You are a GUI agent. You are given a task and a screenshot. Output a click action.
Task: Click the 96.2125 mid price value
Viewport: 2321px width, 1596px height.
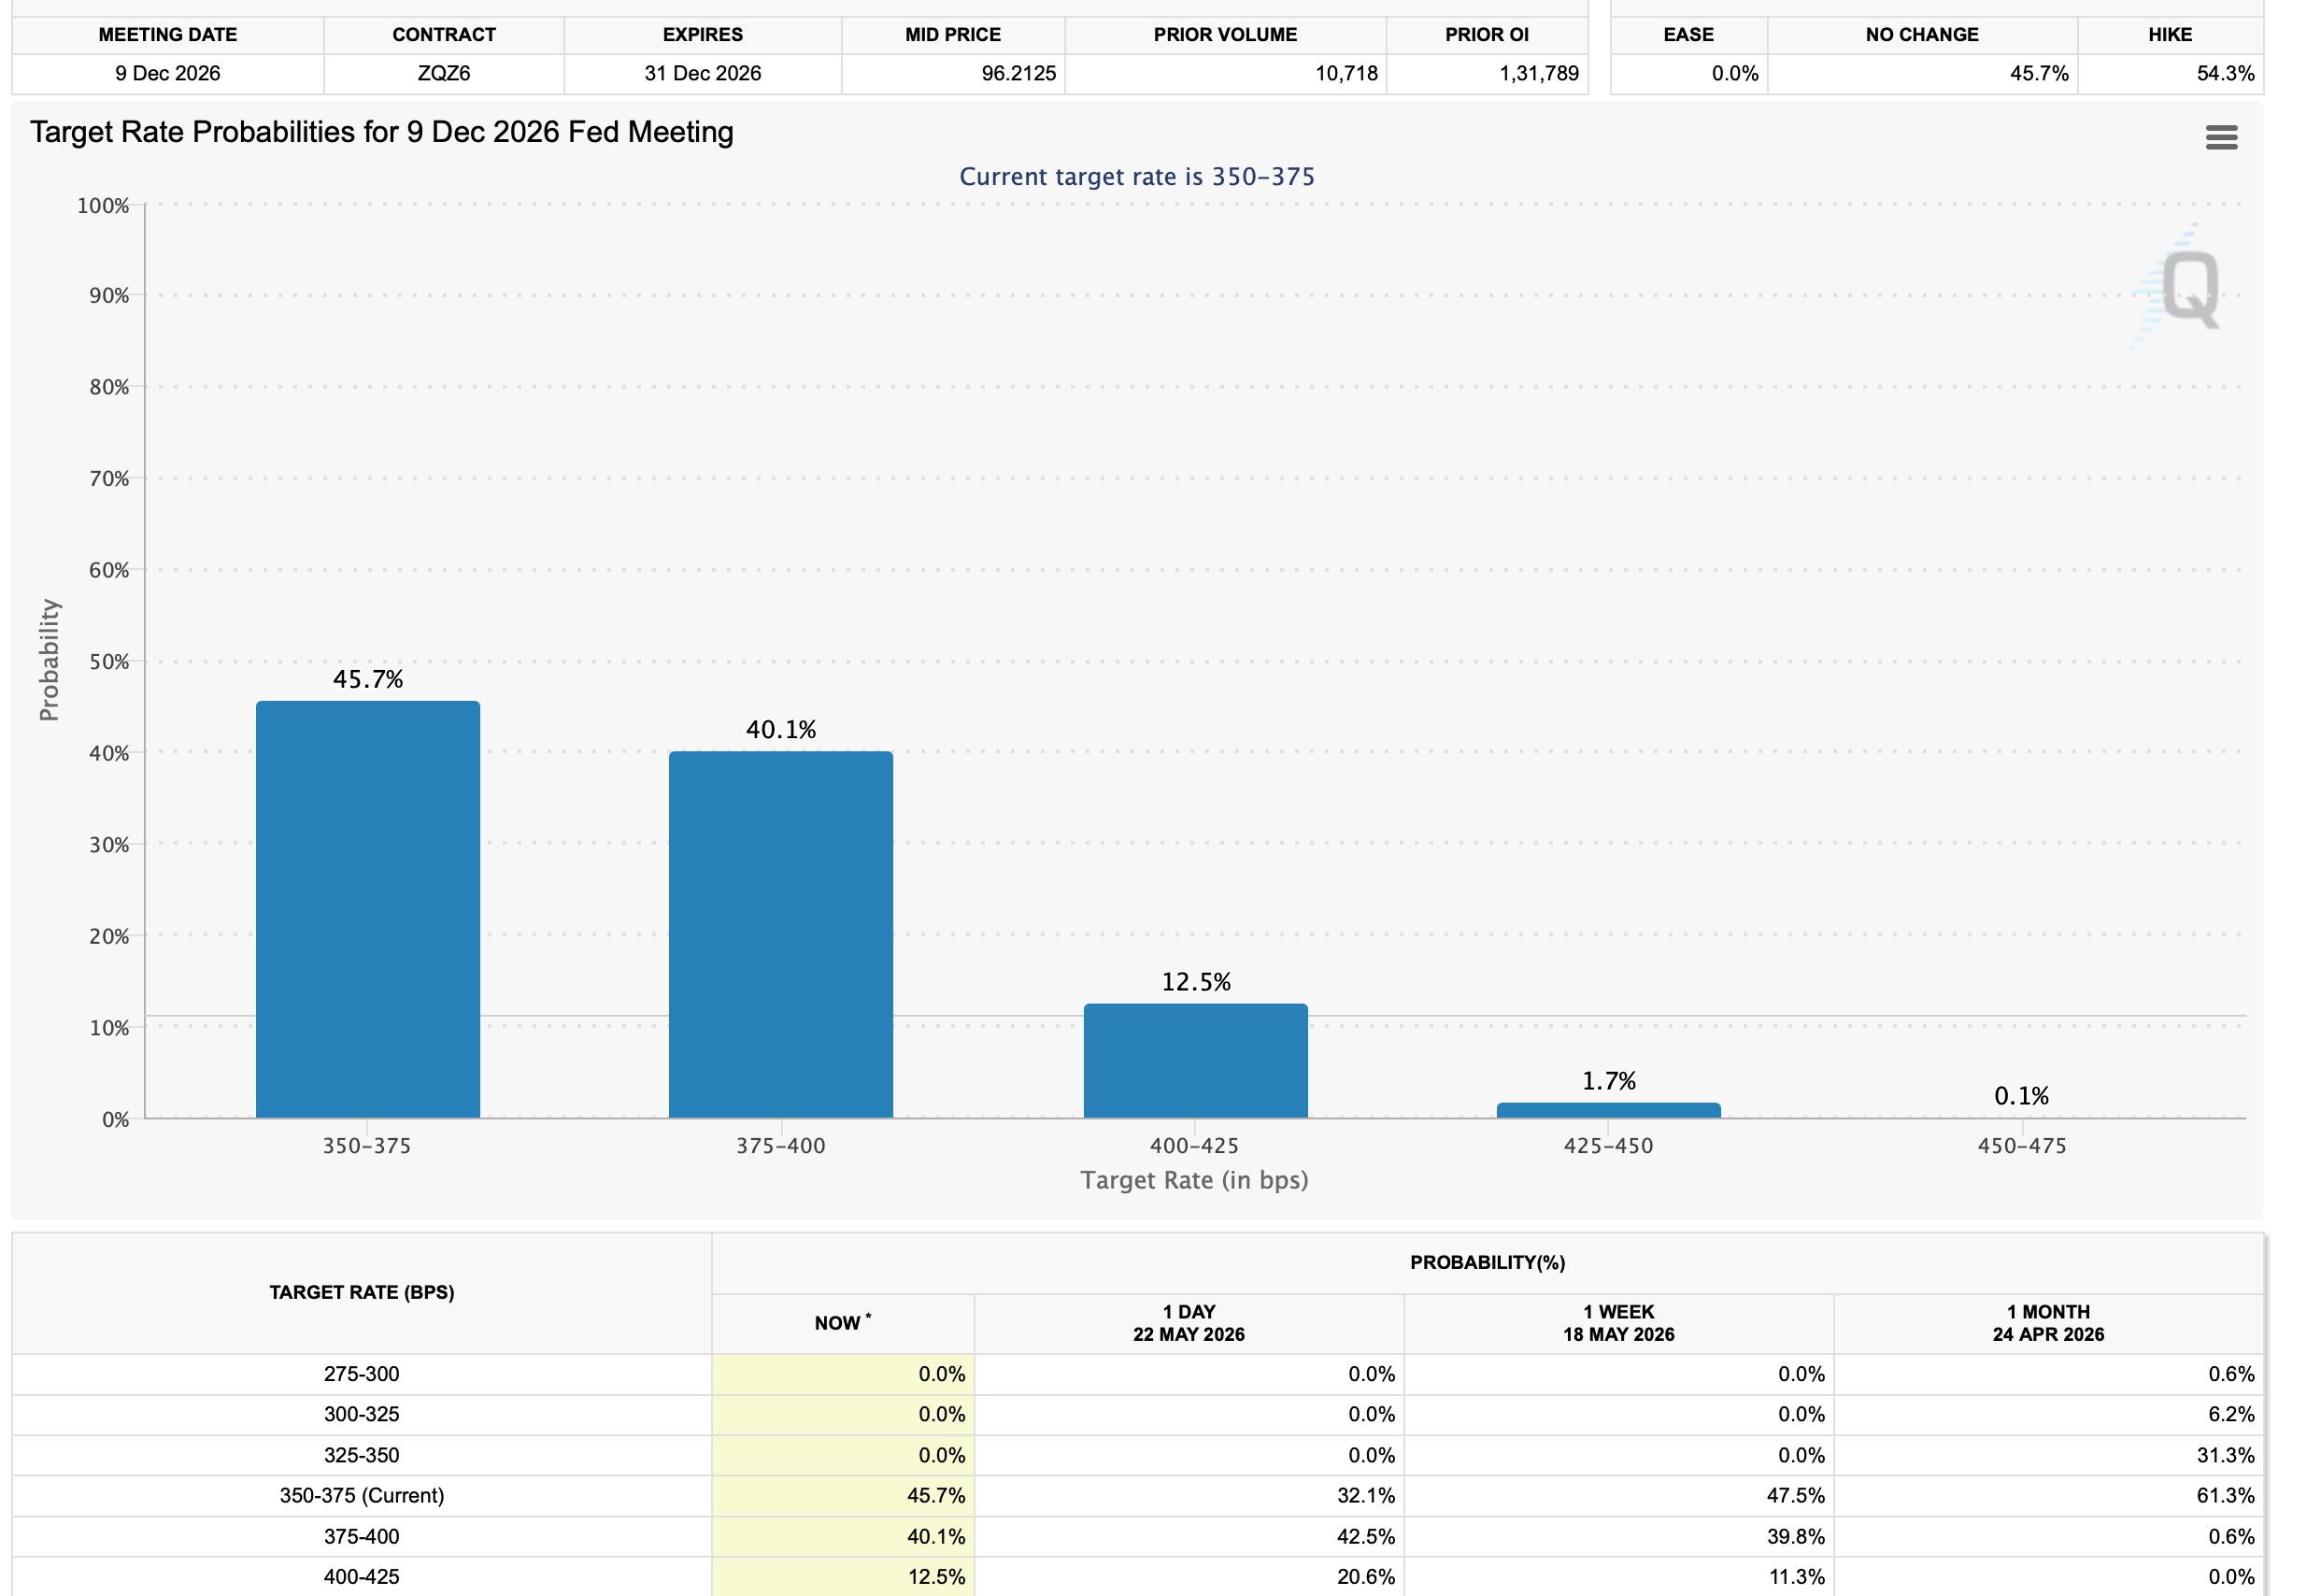[x=1018, y=74]
